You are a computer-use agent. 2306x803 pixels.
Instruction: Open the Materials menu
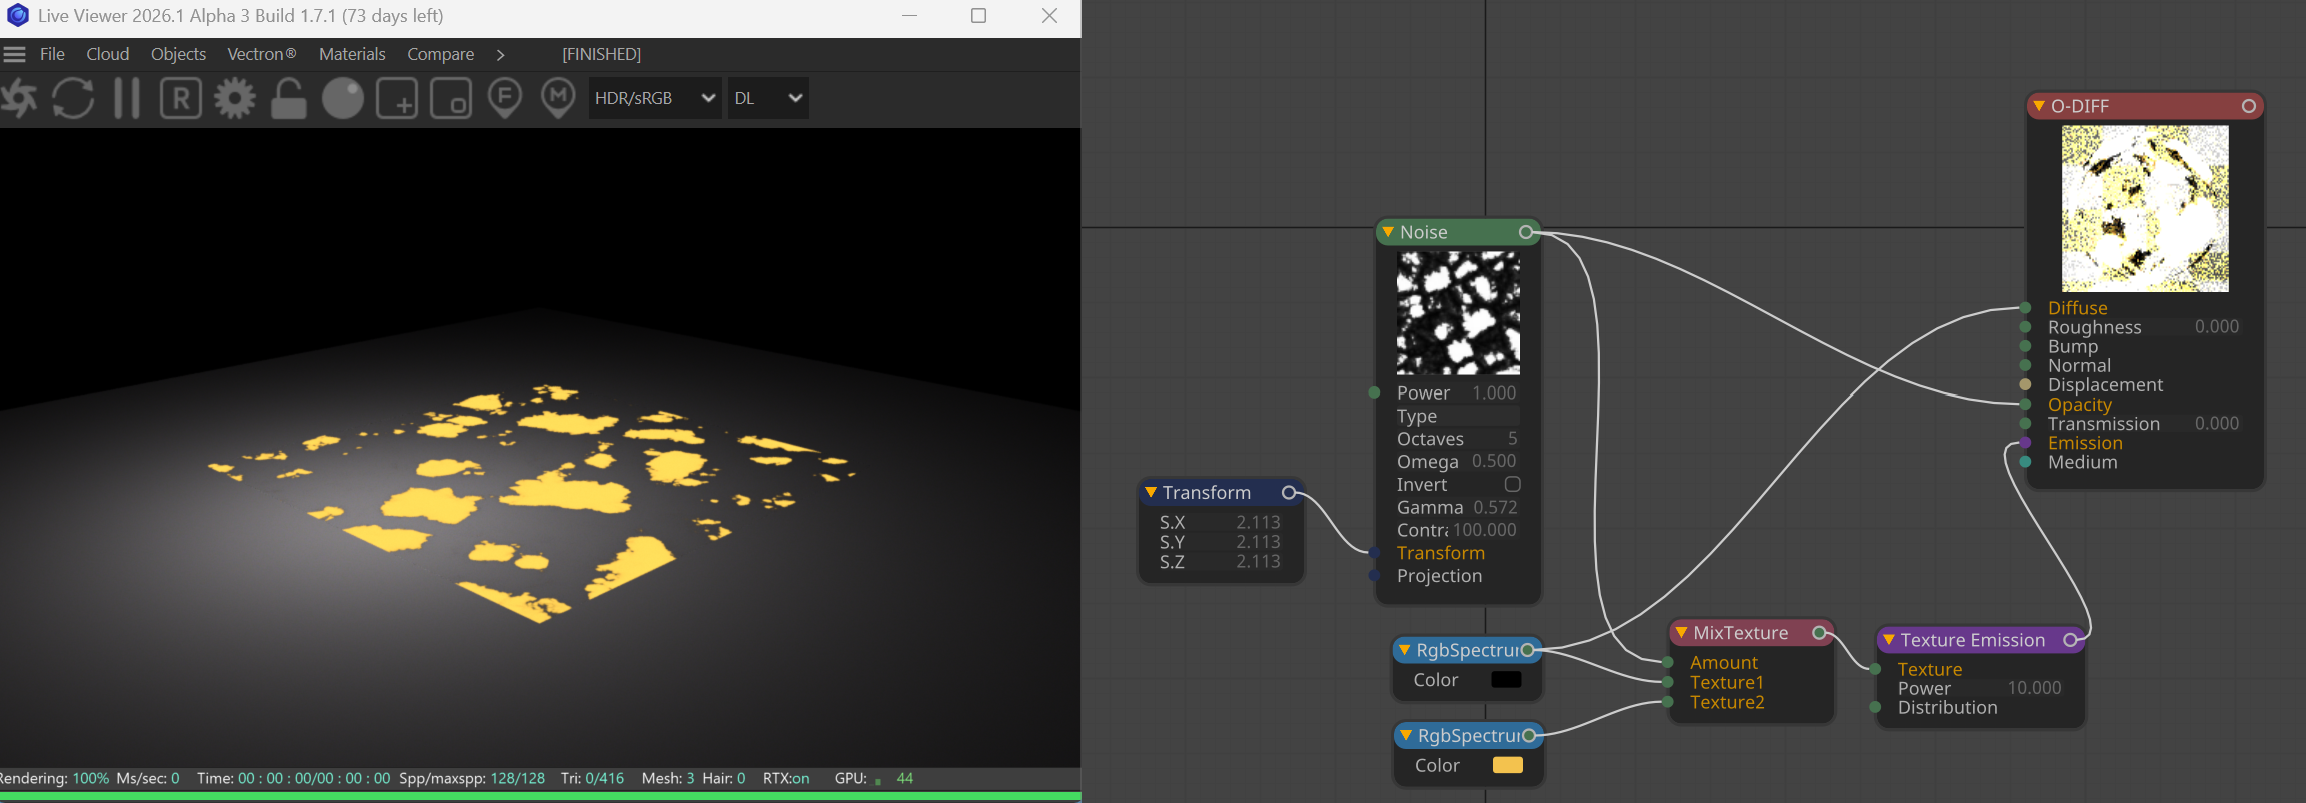352,54
